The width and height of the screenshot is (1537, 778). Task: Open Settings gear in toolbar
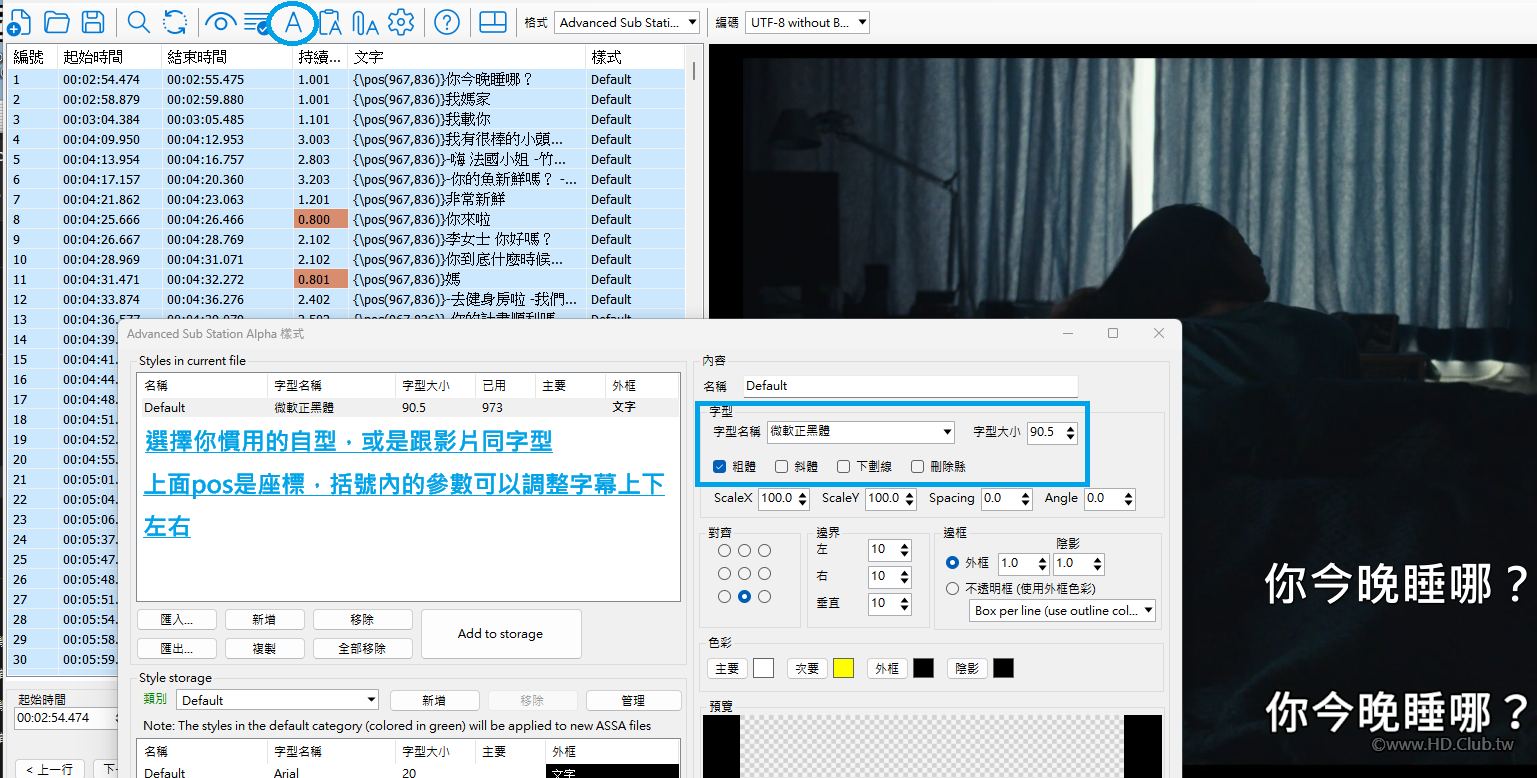(x=401, y=22)
